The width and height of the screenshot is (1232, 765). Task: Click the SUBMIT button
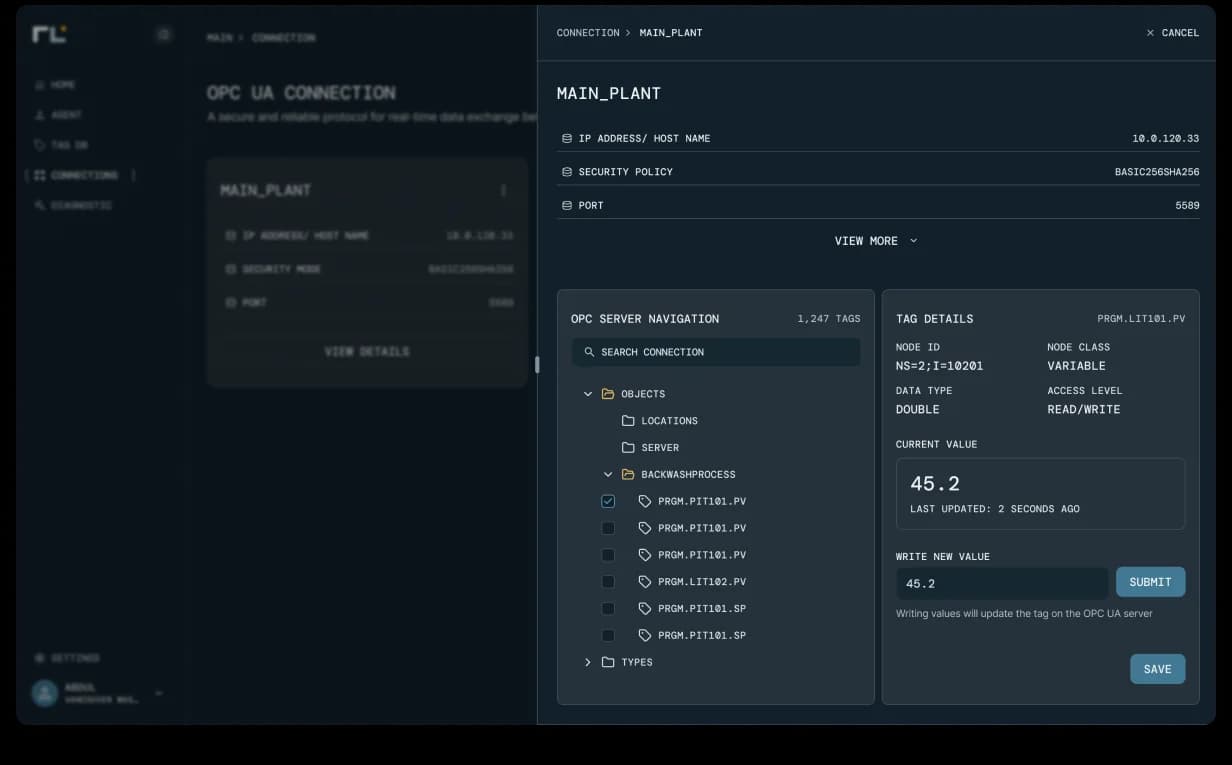1150,582
